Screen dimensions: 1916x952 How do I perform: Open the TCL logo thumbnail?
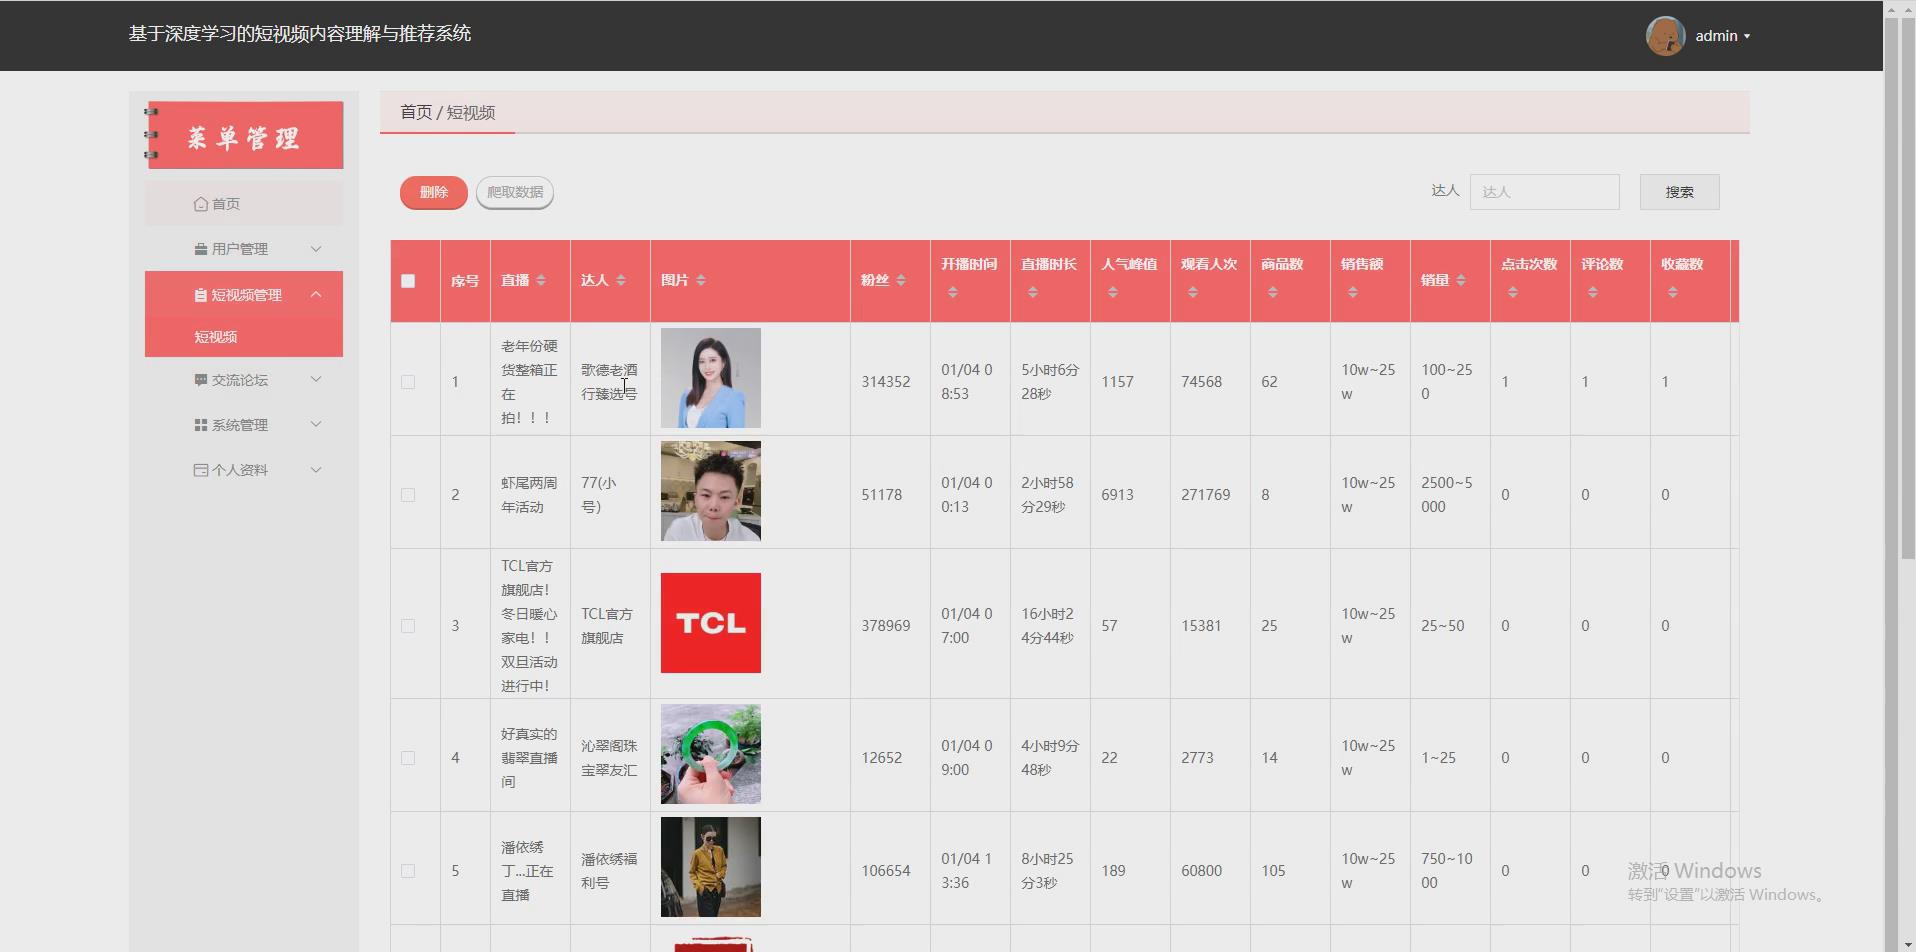711,623
